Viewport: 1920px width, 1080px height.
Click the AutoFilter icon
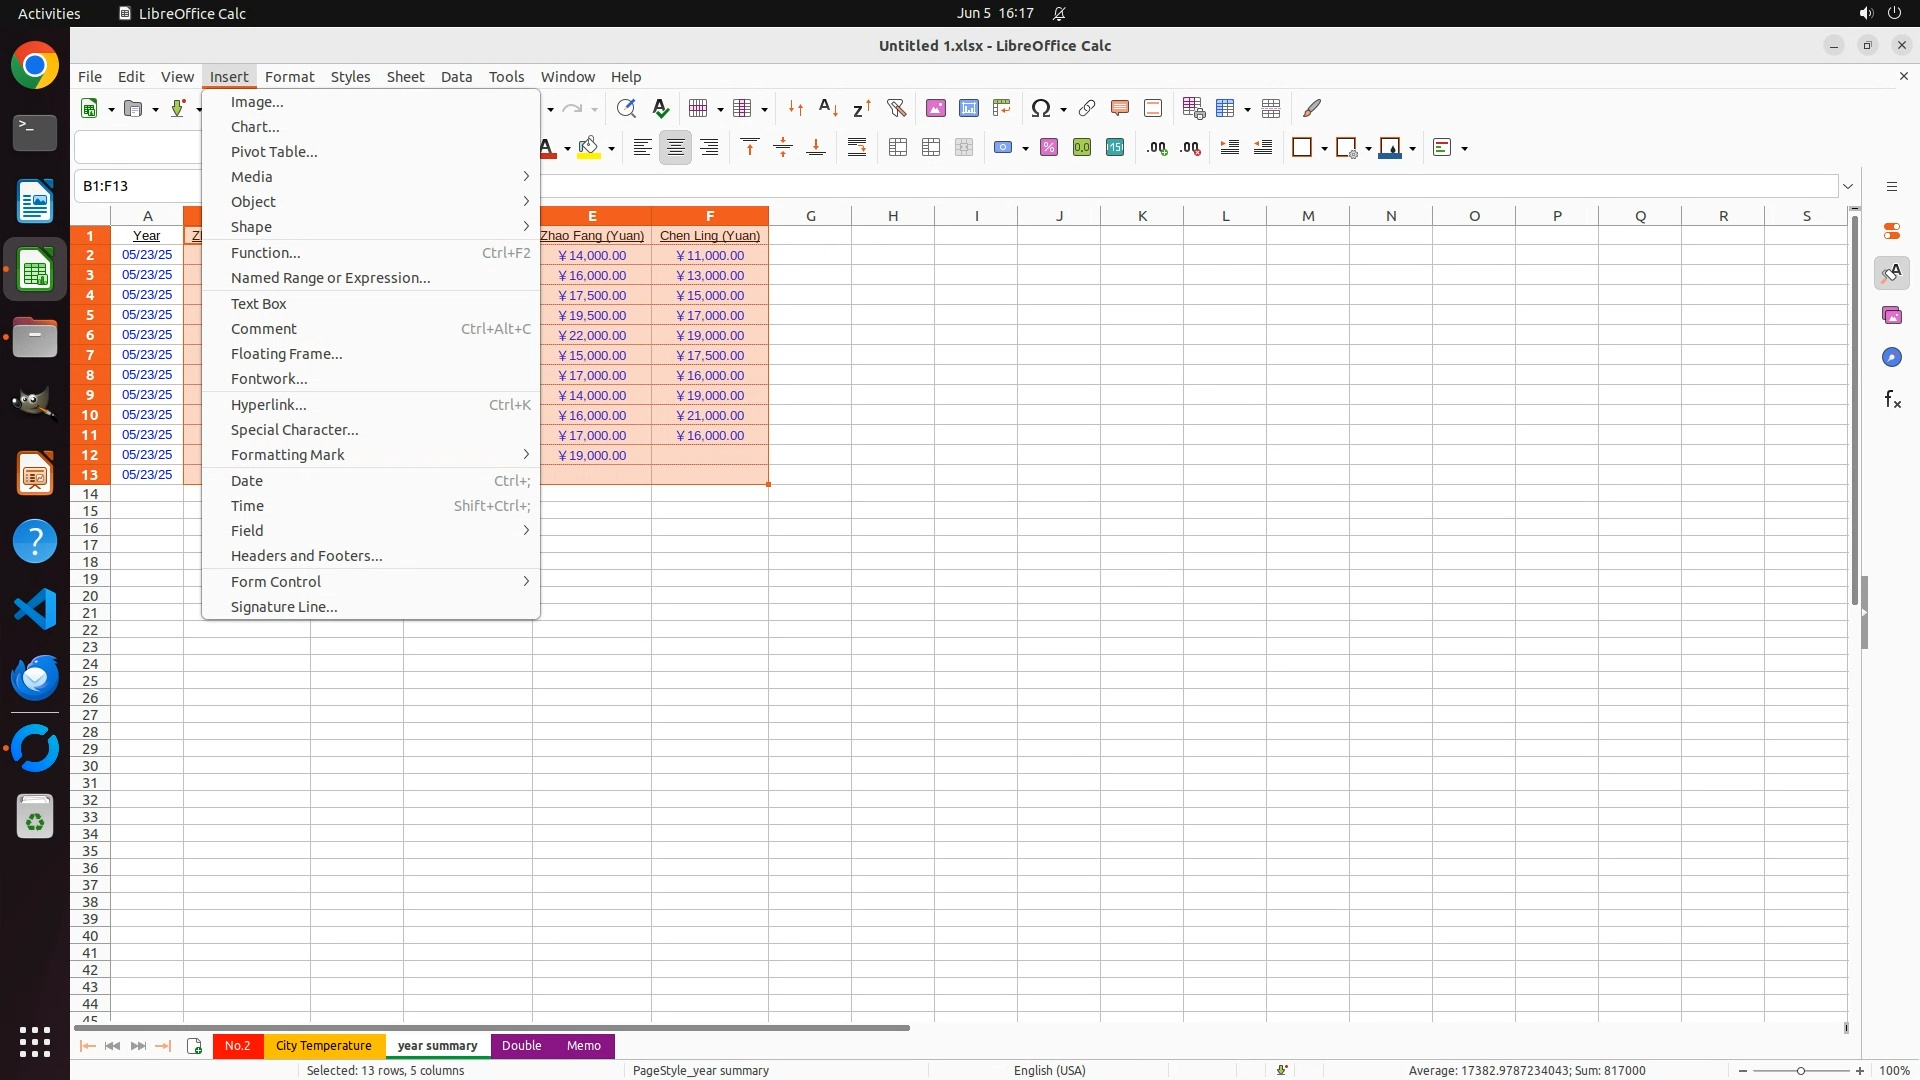(x=896, y=108)
